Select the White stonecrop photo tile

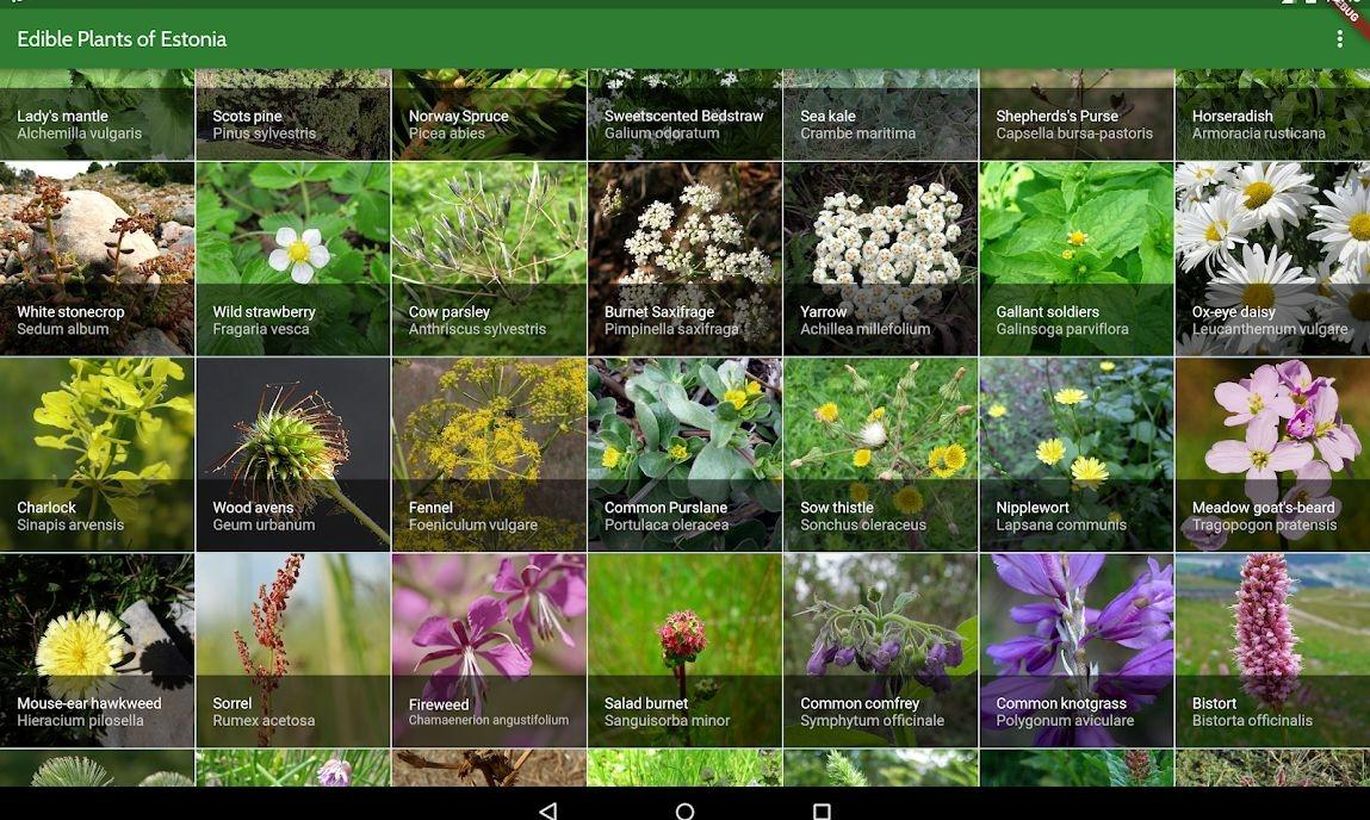(x=97, y=259)
